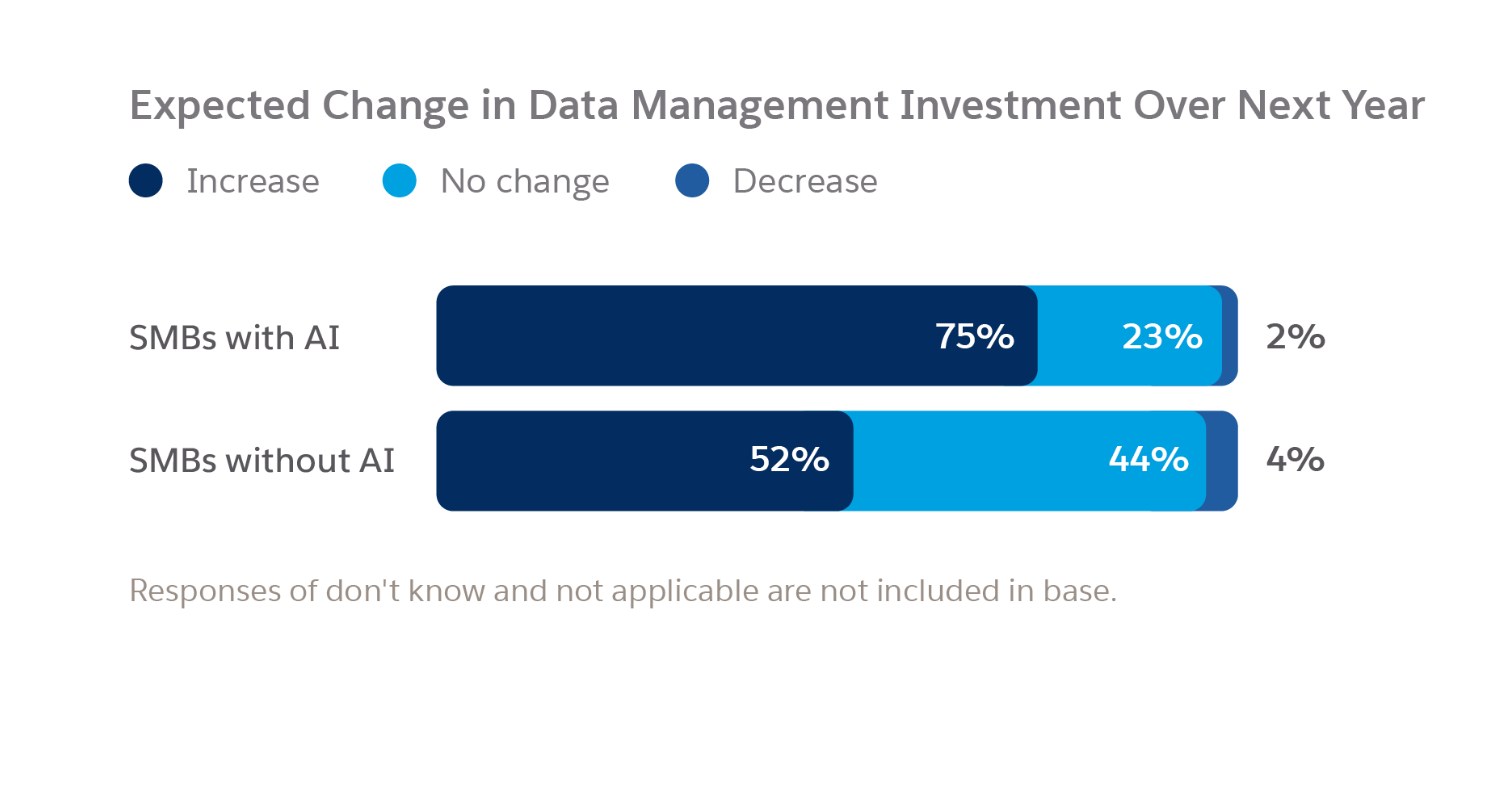Click the SMBs without AI row label
Image resolution: width=1500 pixels, height=800 pixels.
point(262,460)
